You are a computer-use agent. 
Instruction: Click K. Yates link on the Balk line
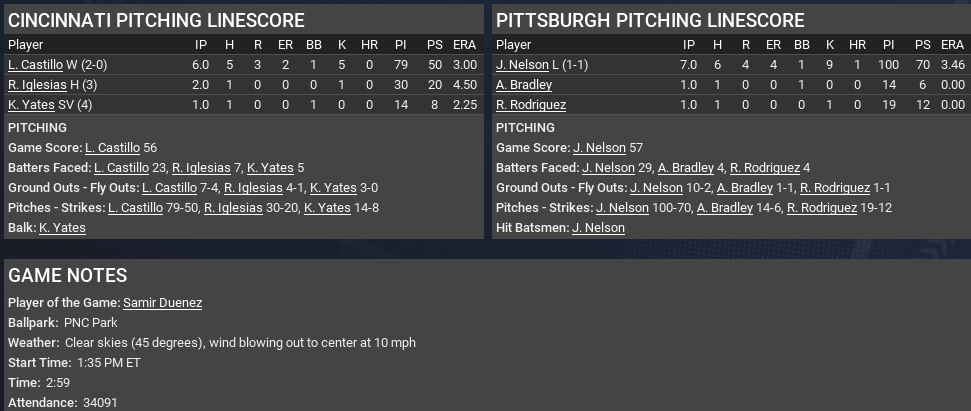click(62, 228)
